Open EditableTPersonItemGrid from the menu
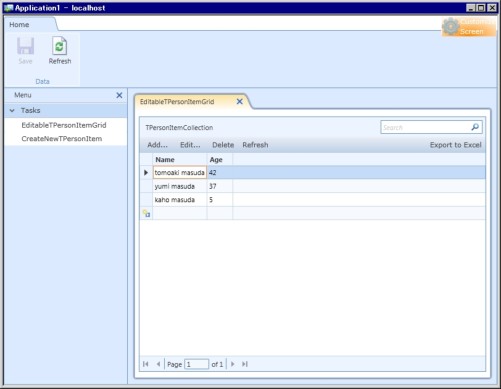 64,125
